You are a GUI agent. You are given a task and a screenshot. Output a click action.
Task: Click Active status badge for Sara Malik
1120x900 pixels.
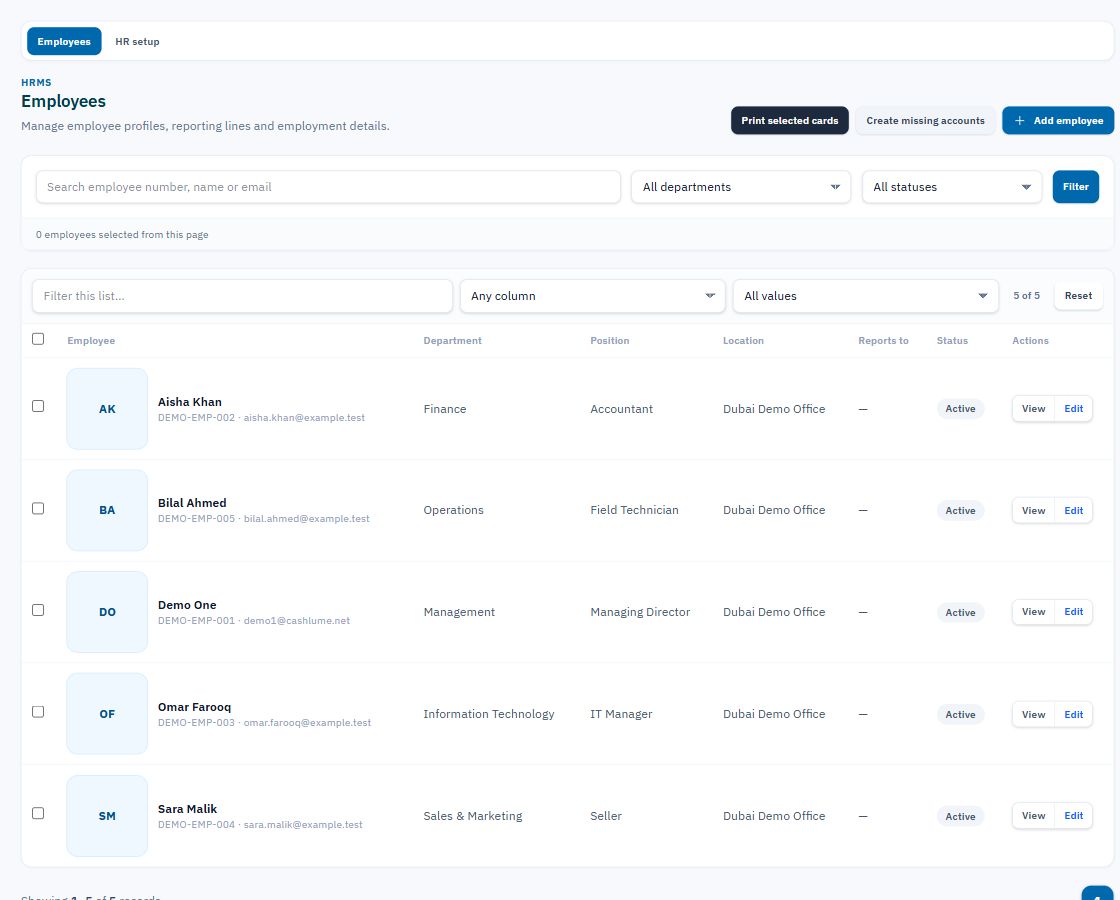(960, 816)
